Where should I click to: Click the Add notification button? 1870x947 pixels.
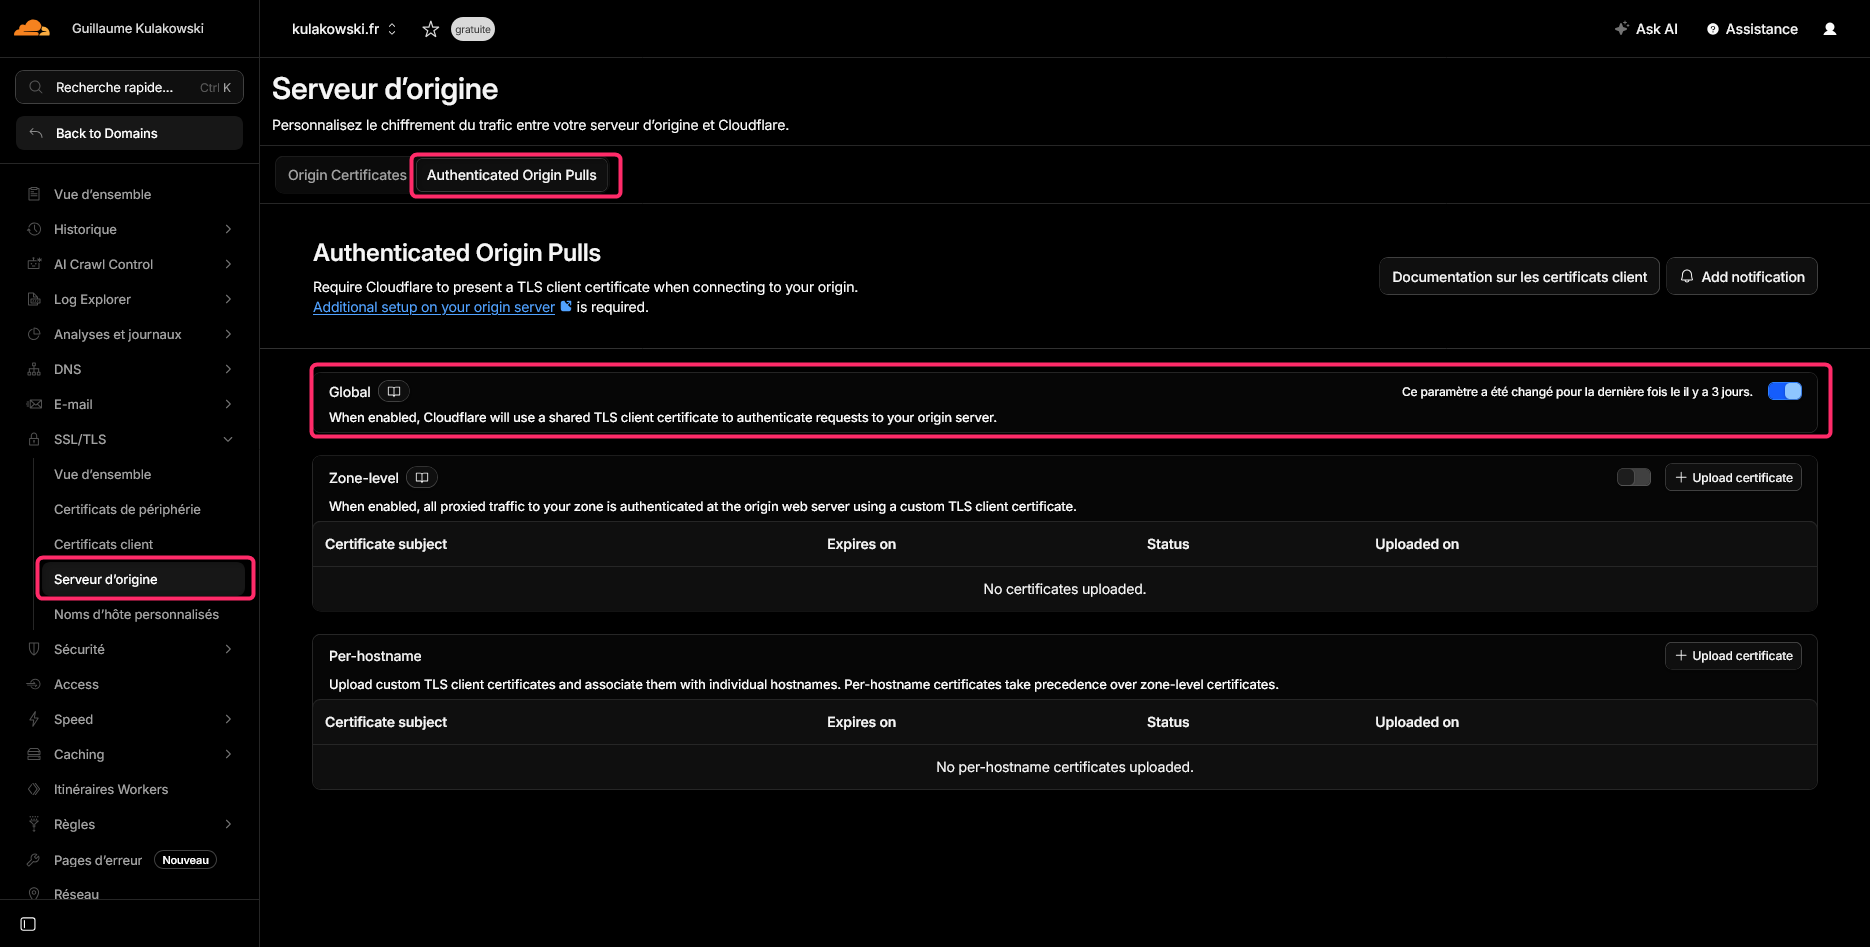point(1741,277)
